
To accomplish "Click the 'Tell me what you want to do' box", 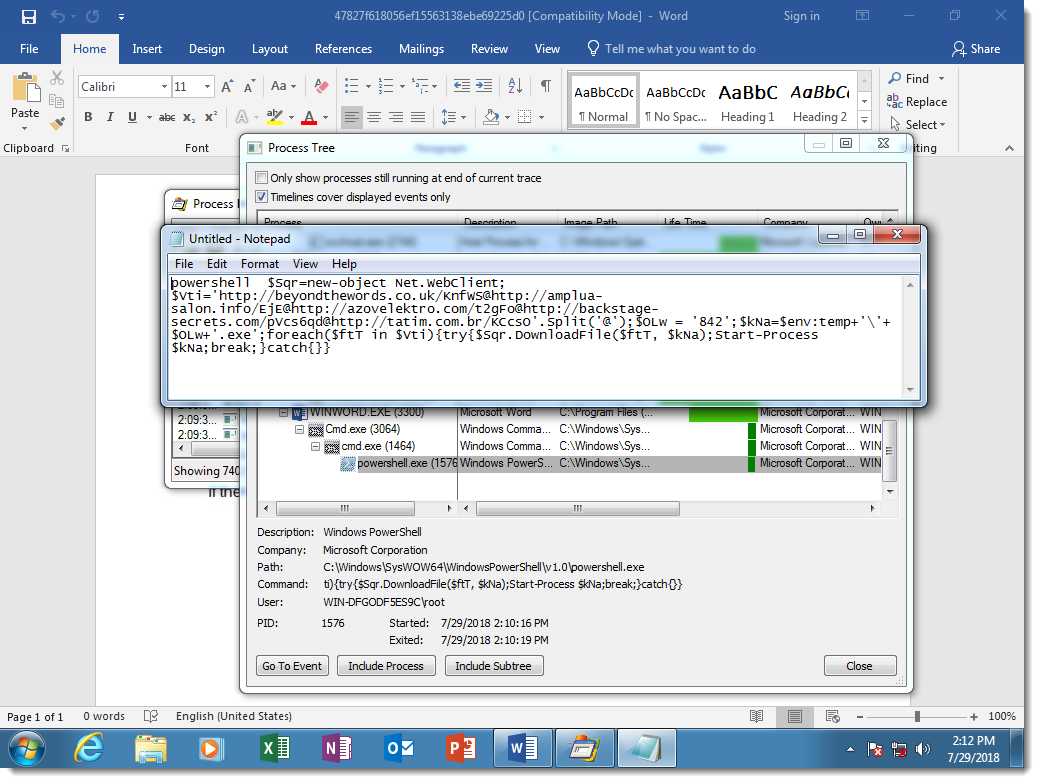I will [x=672, y=49].
